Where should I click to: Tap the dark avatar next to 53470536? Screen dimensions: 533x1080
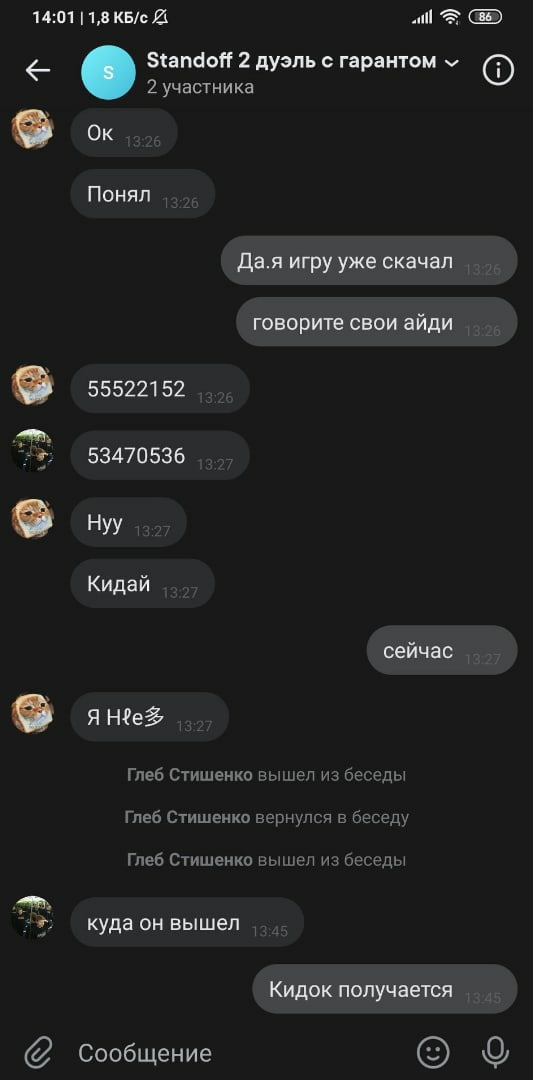pyautogui.click(x=32, y=451)
